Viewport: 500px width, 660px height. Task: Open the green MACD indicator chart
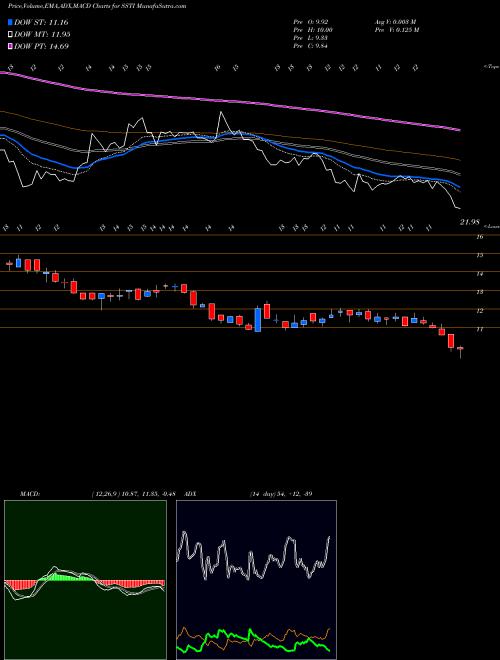point(85,580)
